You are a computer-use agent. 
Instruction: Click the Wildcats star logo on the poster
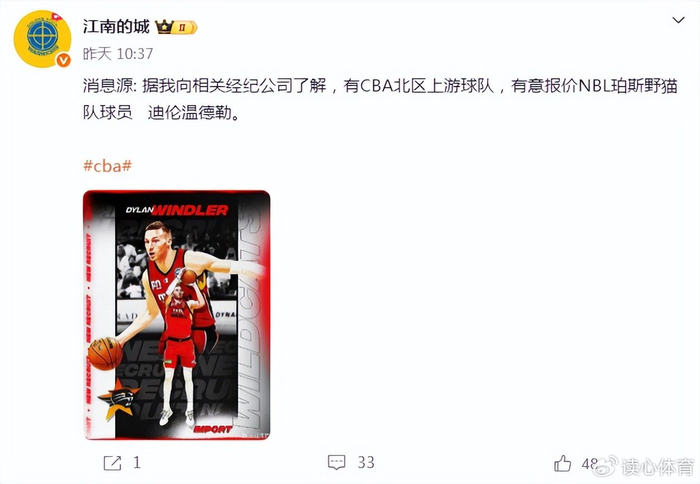coord(118,399)
